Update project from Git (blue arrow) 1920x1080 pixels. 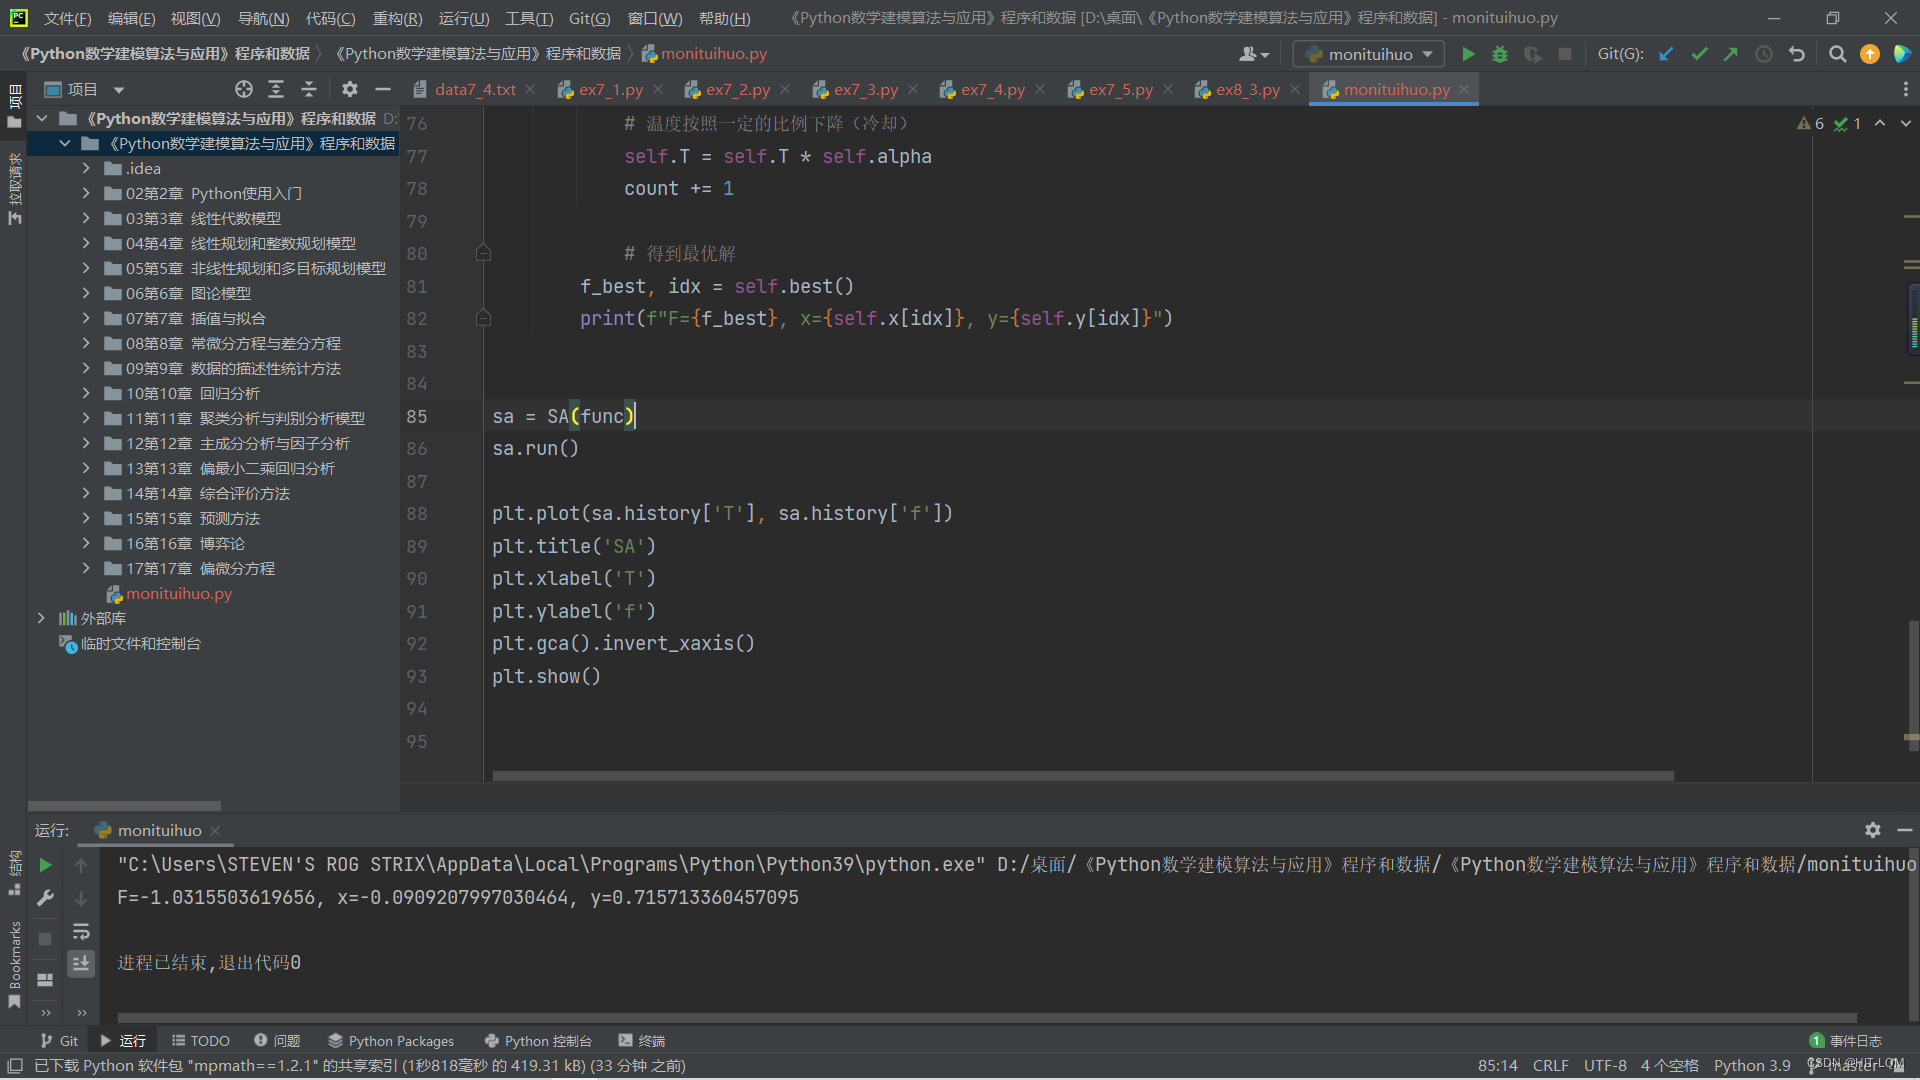(1666, 54)
